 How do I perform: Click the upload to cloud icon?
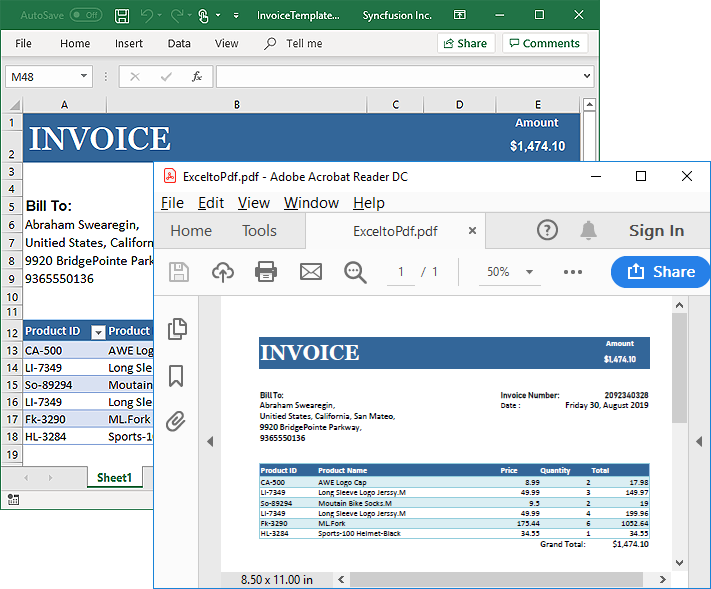click(222, 272)
